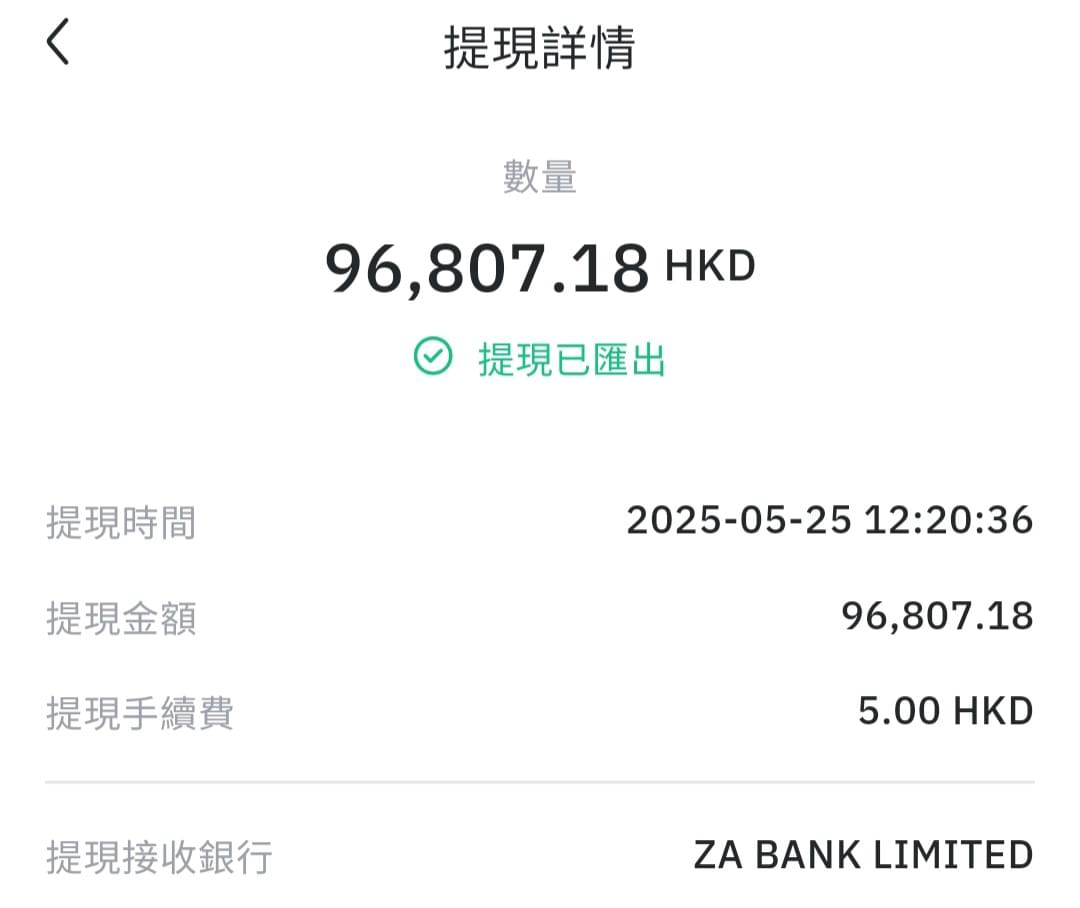The height and width of the screenshot is (908, 1080).
Task: Tap the 12:20:36 time portion
Action: 948,519
